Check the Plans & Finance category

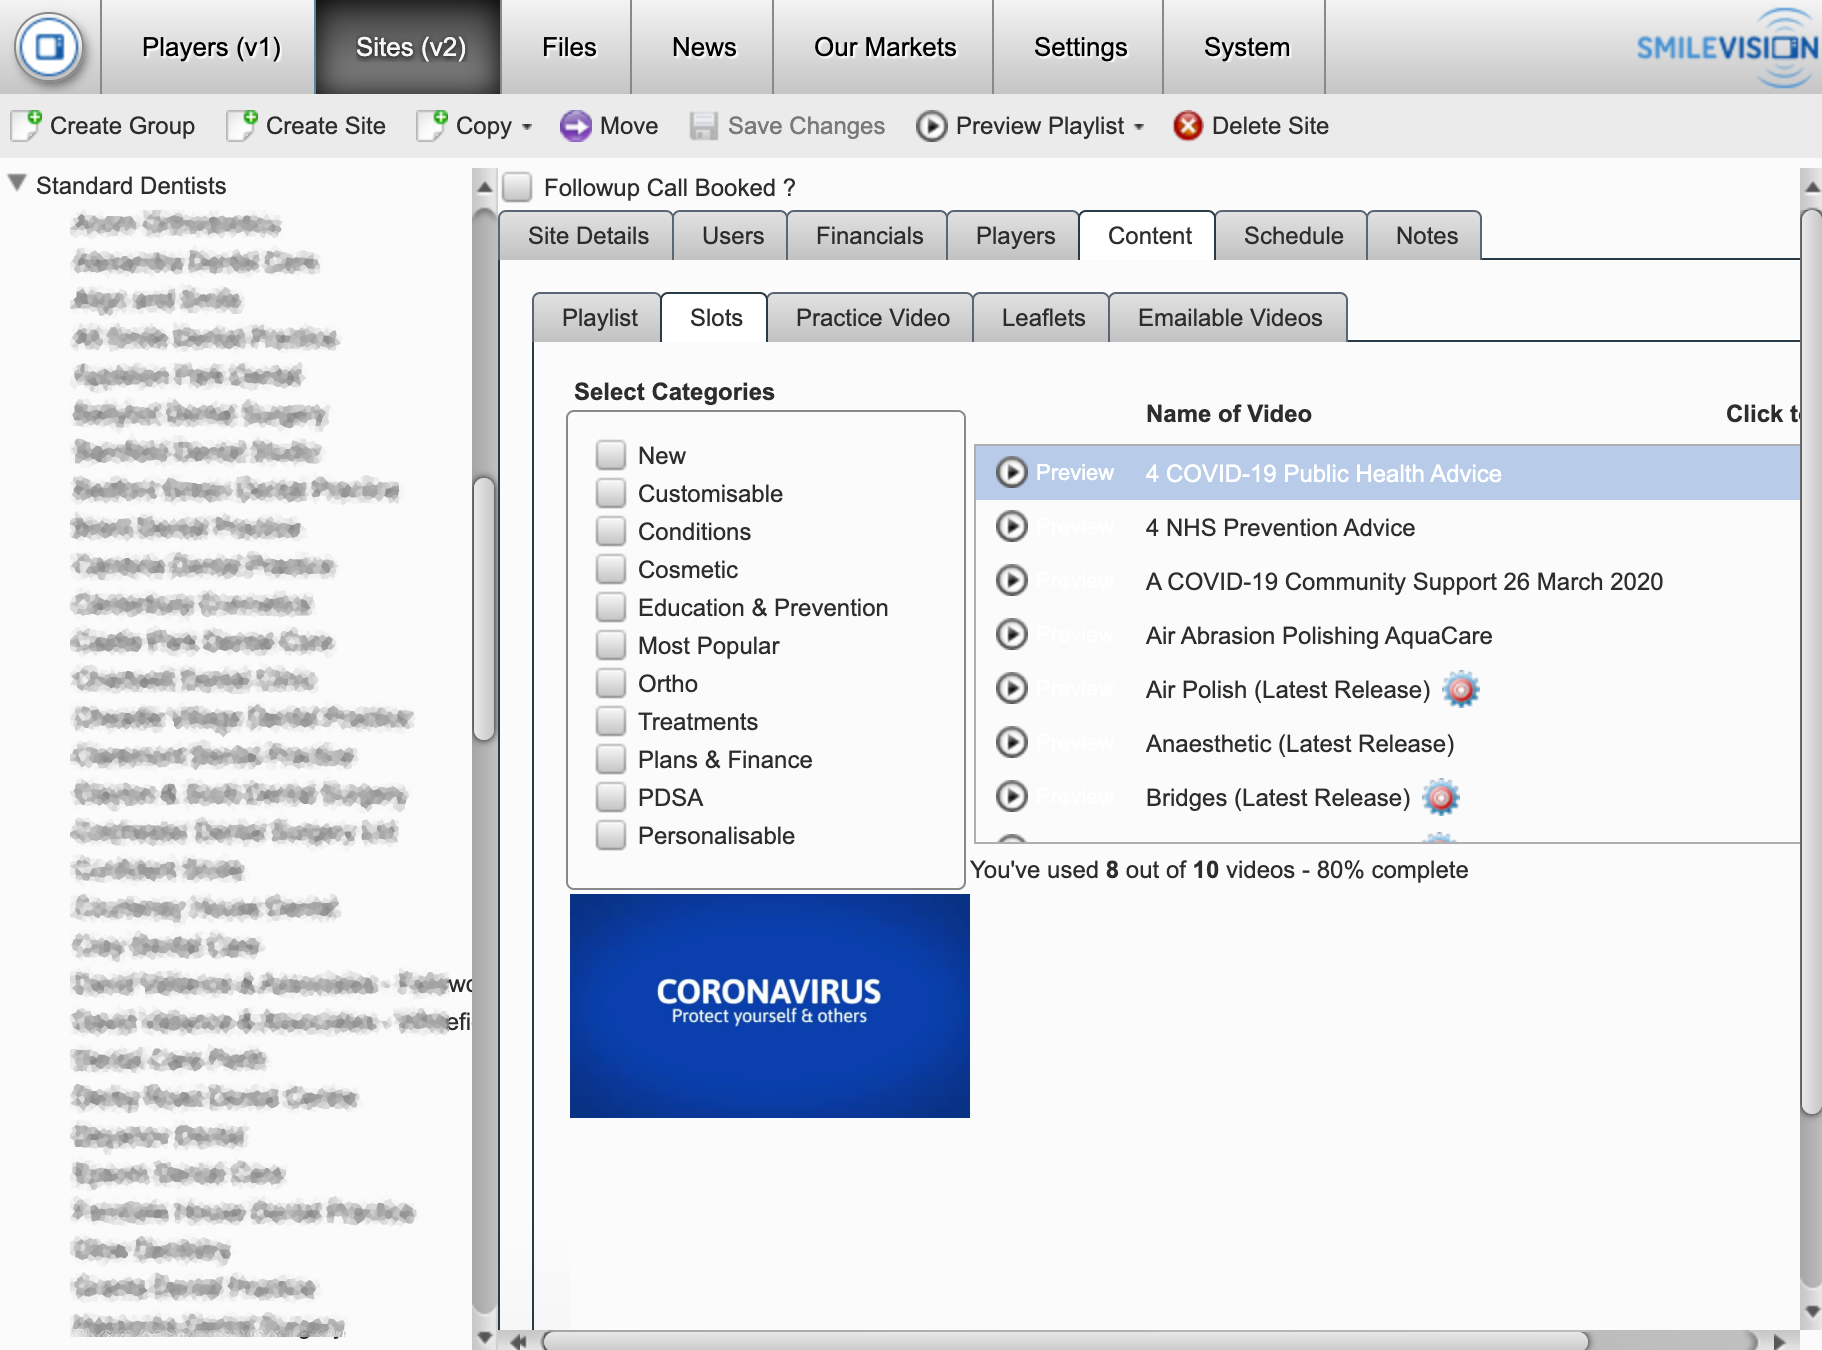point(611,759)
